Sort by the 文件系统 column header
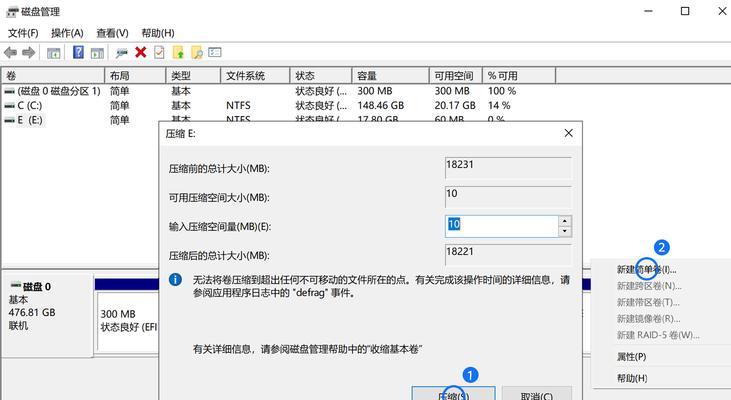Screen dimensions: 731x400 coord(255,76)
